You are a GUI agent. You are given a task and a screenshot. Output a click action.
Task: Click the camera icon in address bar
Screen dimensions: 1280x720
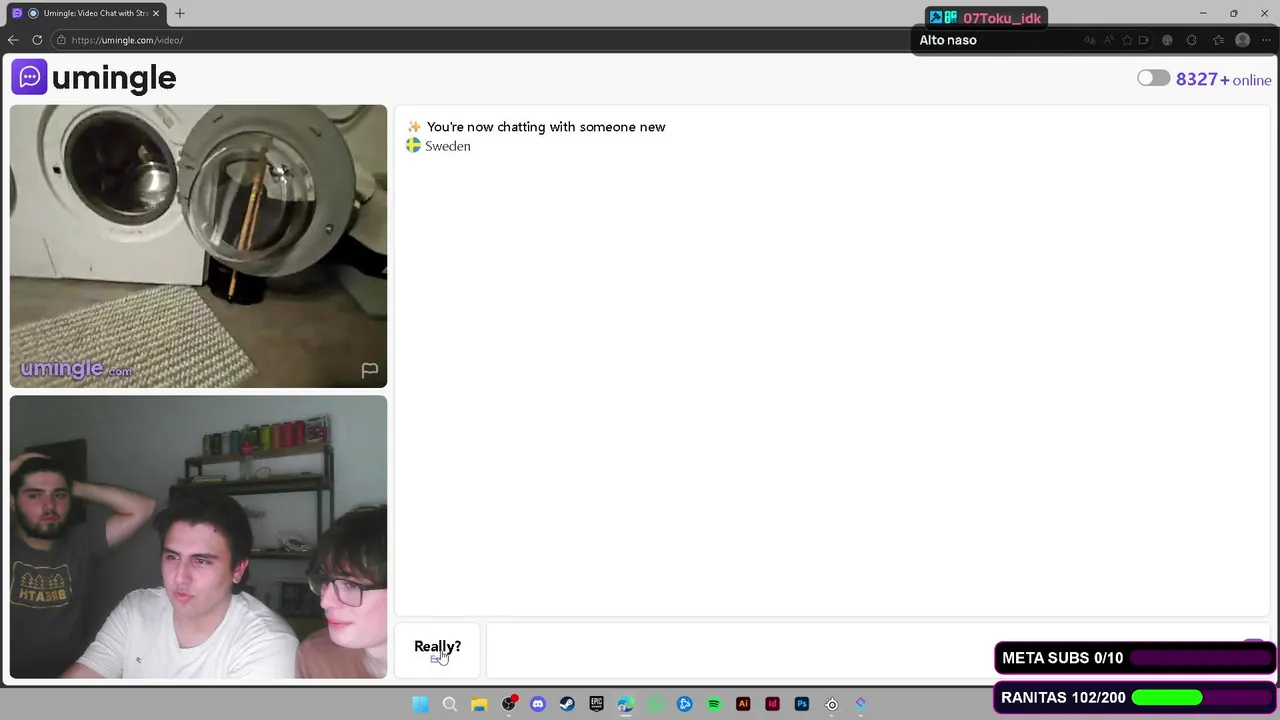pyautogui.click(x=1143, y=40)
